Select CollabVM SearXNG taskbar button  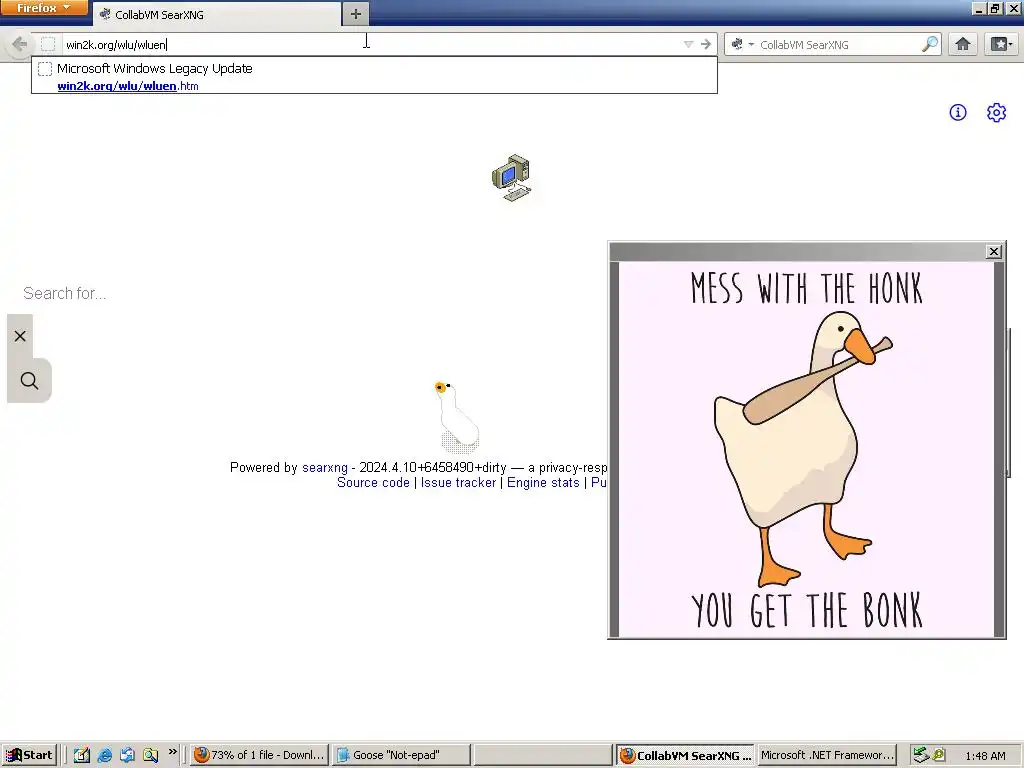(x=685, y=755)
